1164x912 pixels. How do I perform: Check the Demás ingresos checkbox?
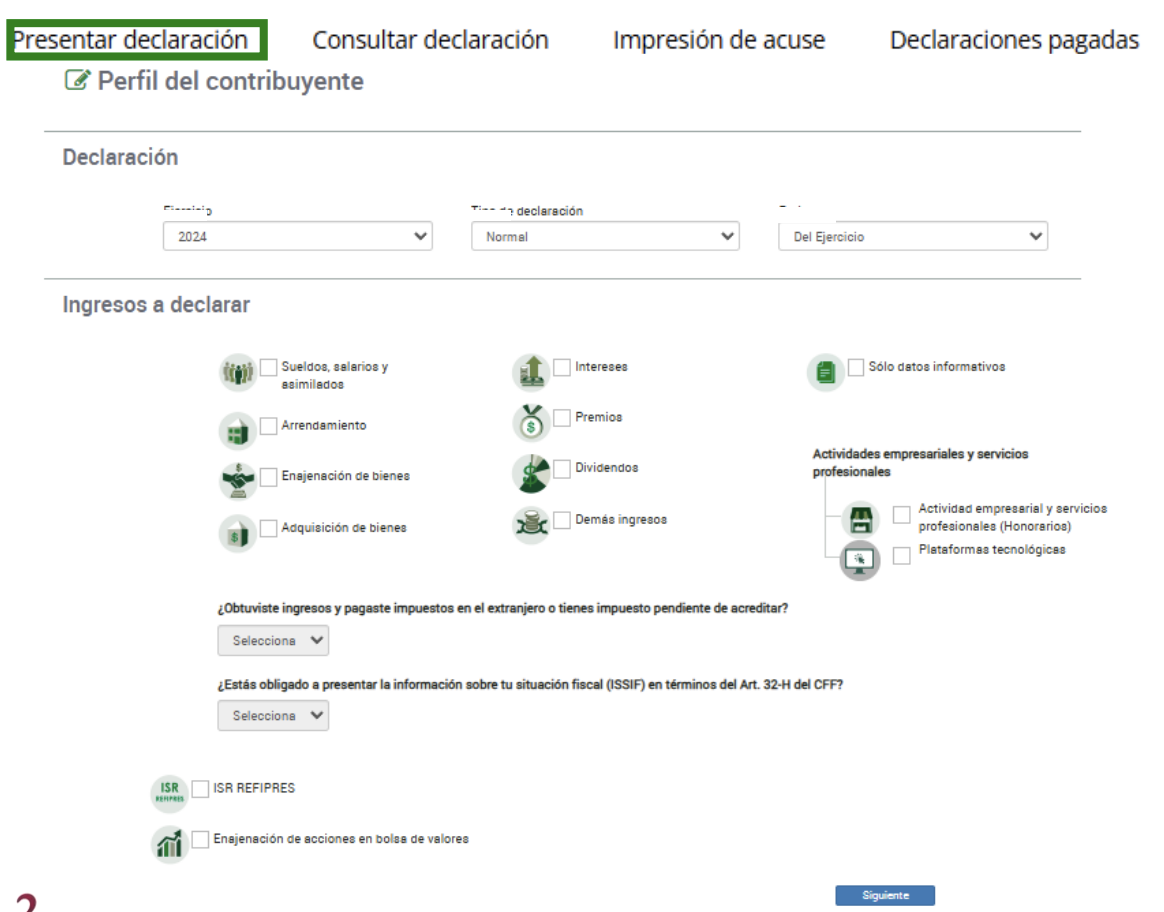point(562,520)
